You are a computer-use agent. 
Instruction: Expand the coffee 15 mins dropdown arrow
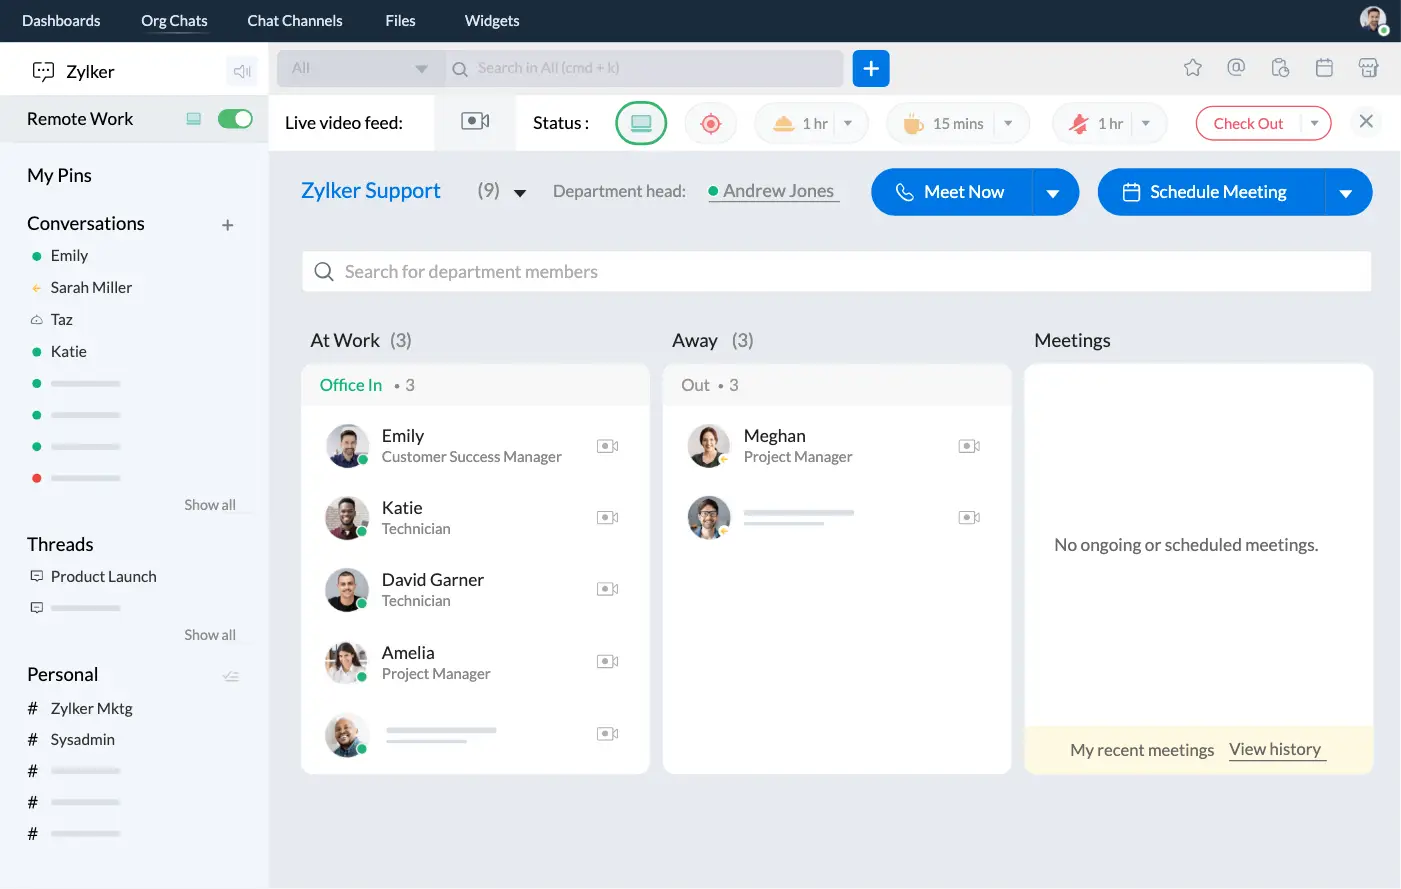(x=1008, y=124)
